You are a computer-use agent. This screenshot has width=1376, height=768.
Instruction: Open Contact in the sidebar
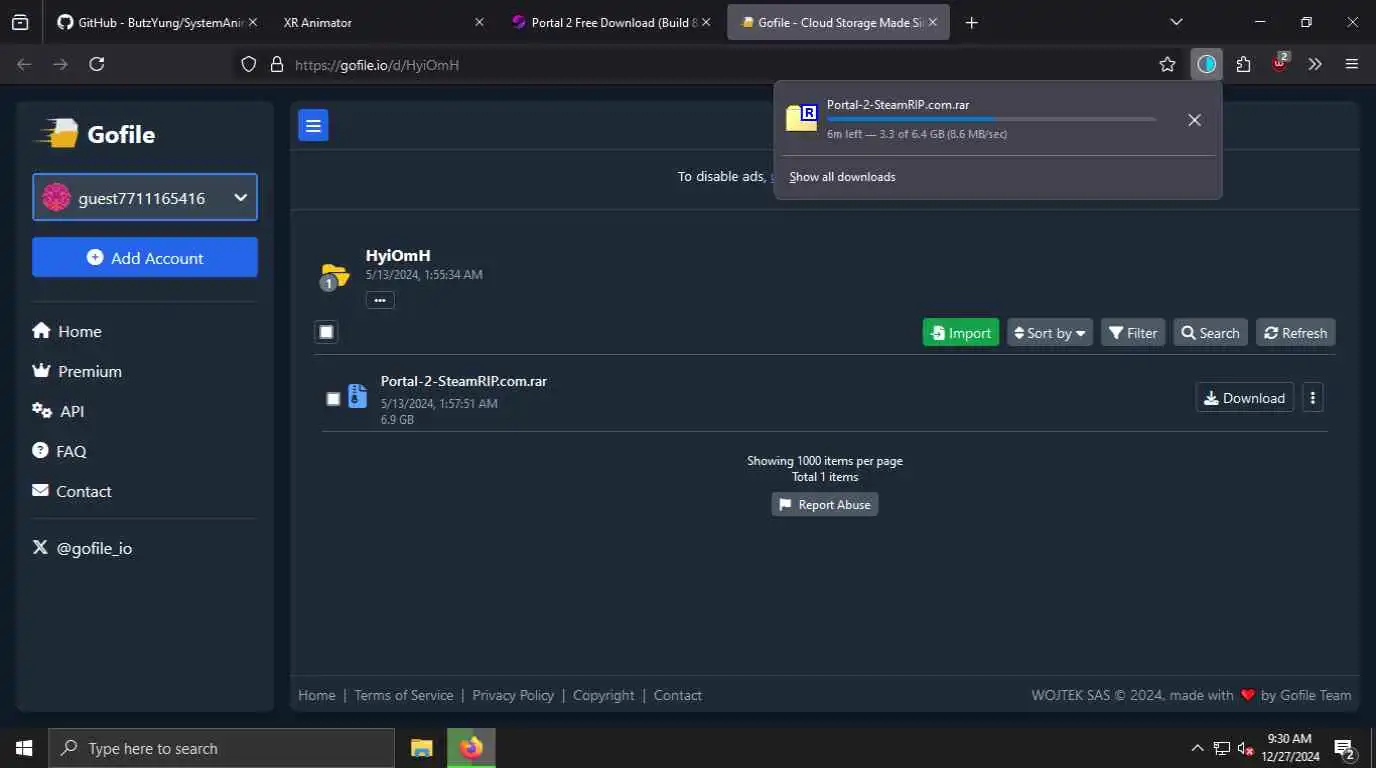point(72,491)
